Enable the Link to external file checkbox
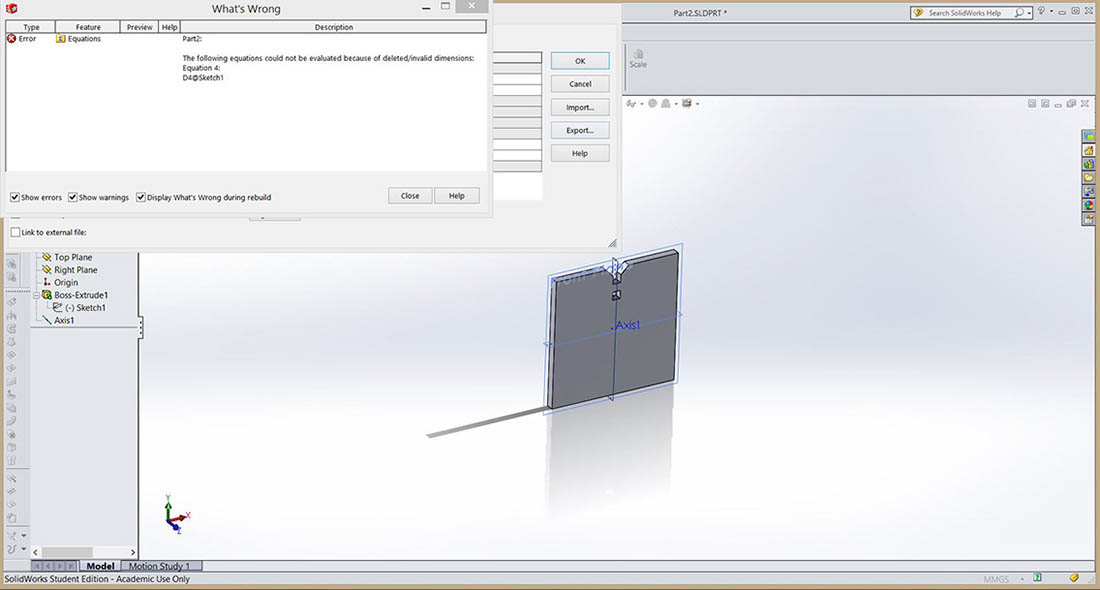 tap(15, 232)
